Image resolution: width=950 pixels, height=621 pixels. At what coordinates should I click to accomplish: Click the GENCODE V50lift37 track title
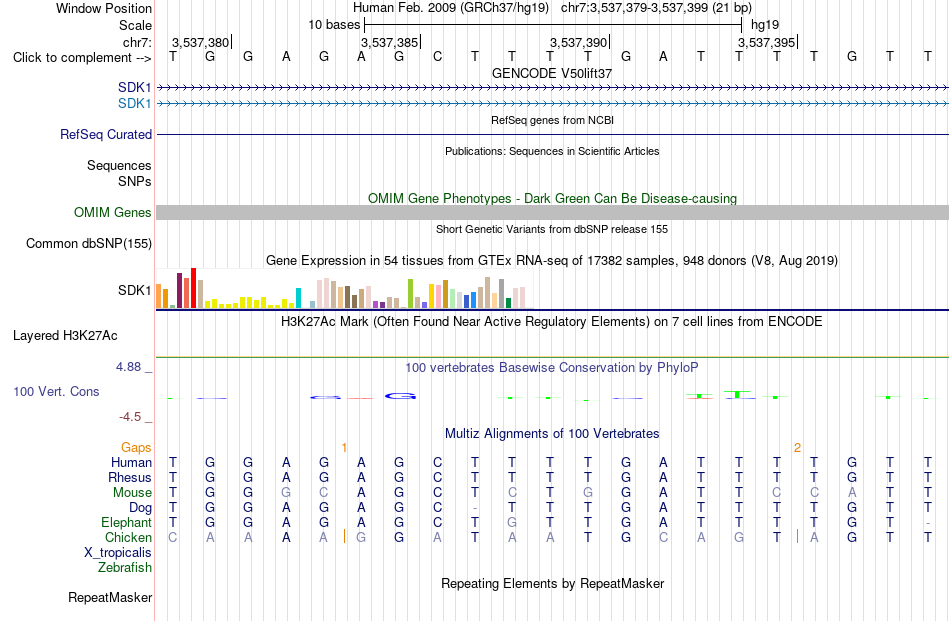(x=552, y=73)
